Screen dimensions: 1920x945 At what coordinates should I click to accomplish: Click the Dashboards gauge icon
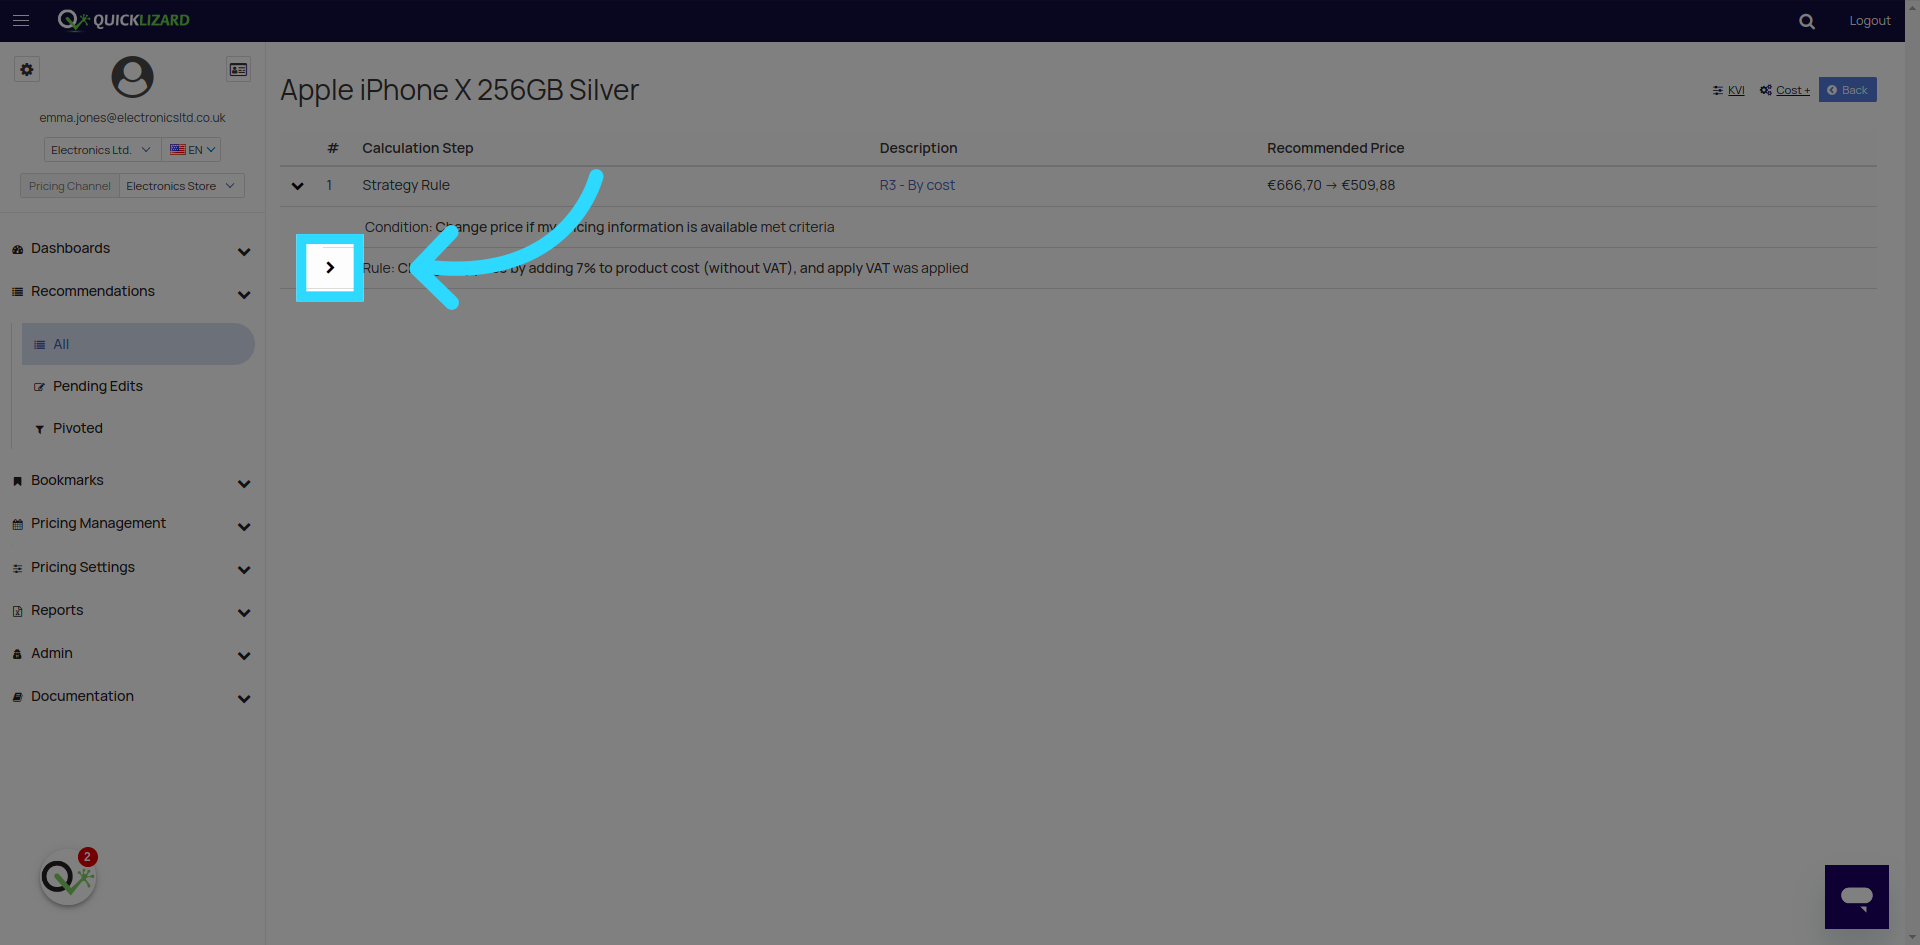[17, 249]
